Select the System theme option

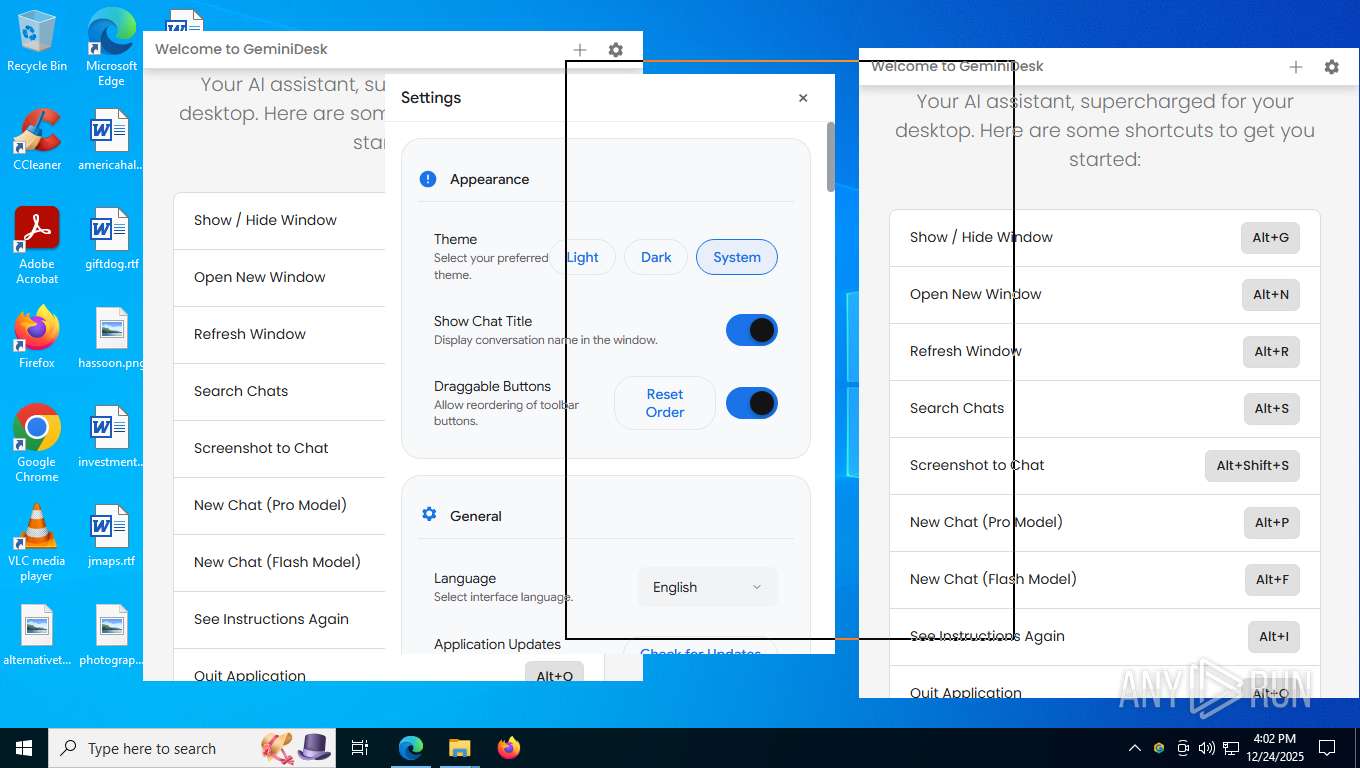tap(737, 257)
